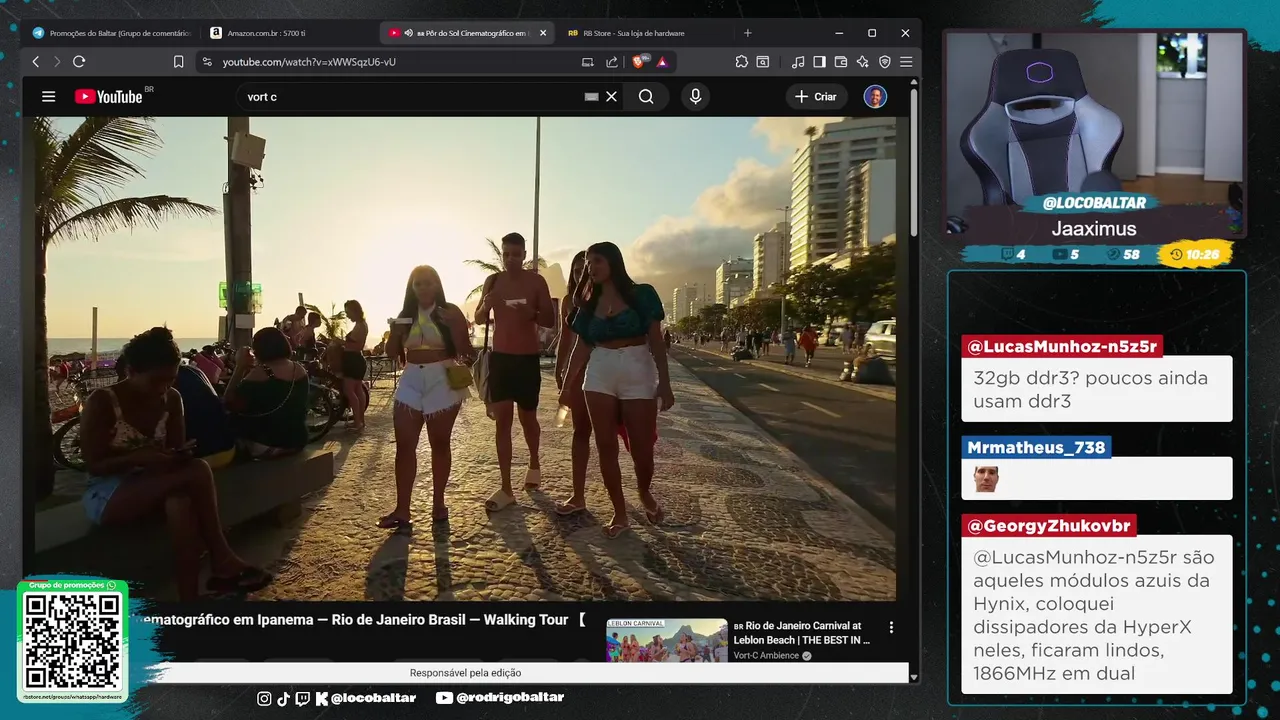The image size is (1280, 720).
Task: Click the Jaaximus name under the webcam
Action: click(1094, 229)
